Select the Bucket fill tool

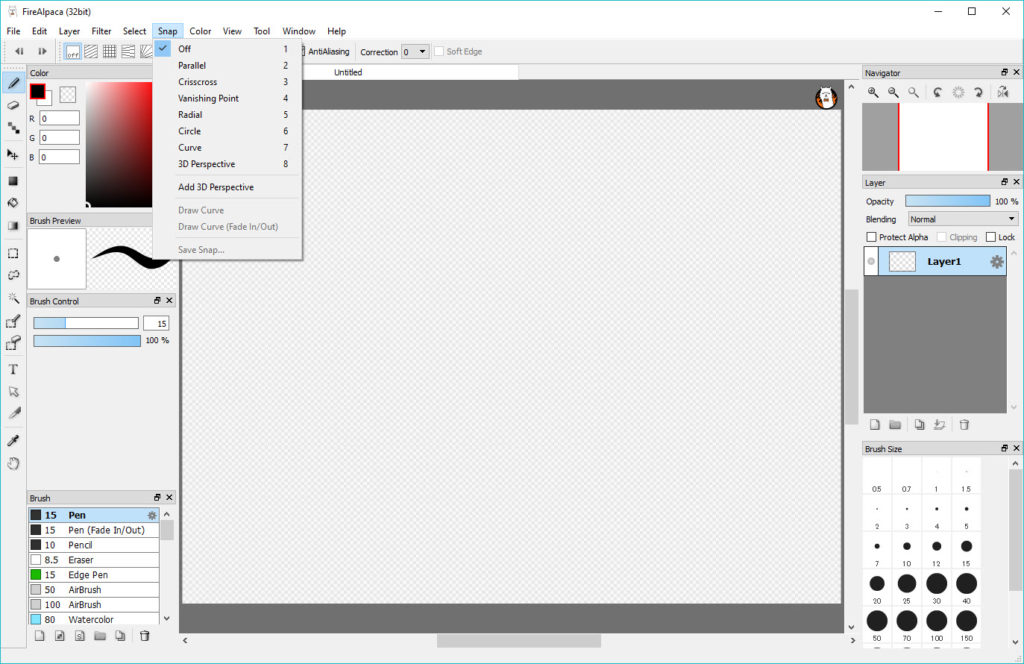point(13,203)
